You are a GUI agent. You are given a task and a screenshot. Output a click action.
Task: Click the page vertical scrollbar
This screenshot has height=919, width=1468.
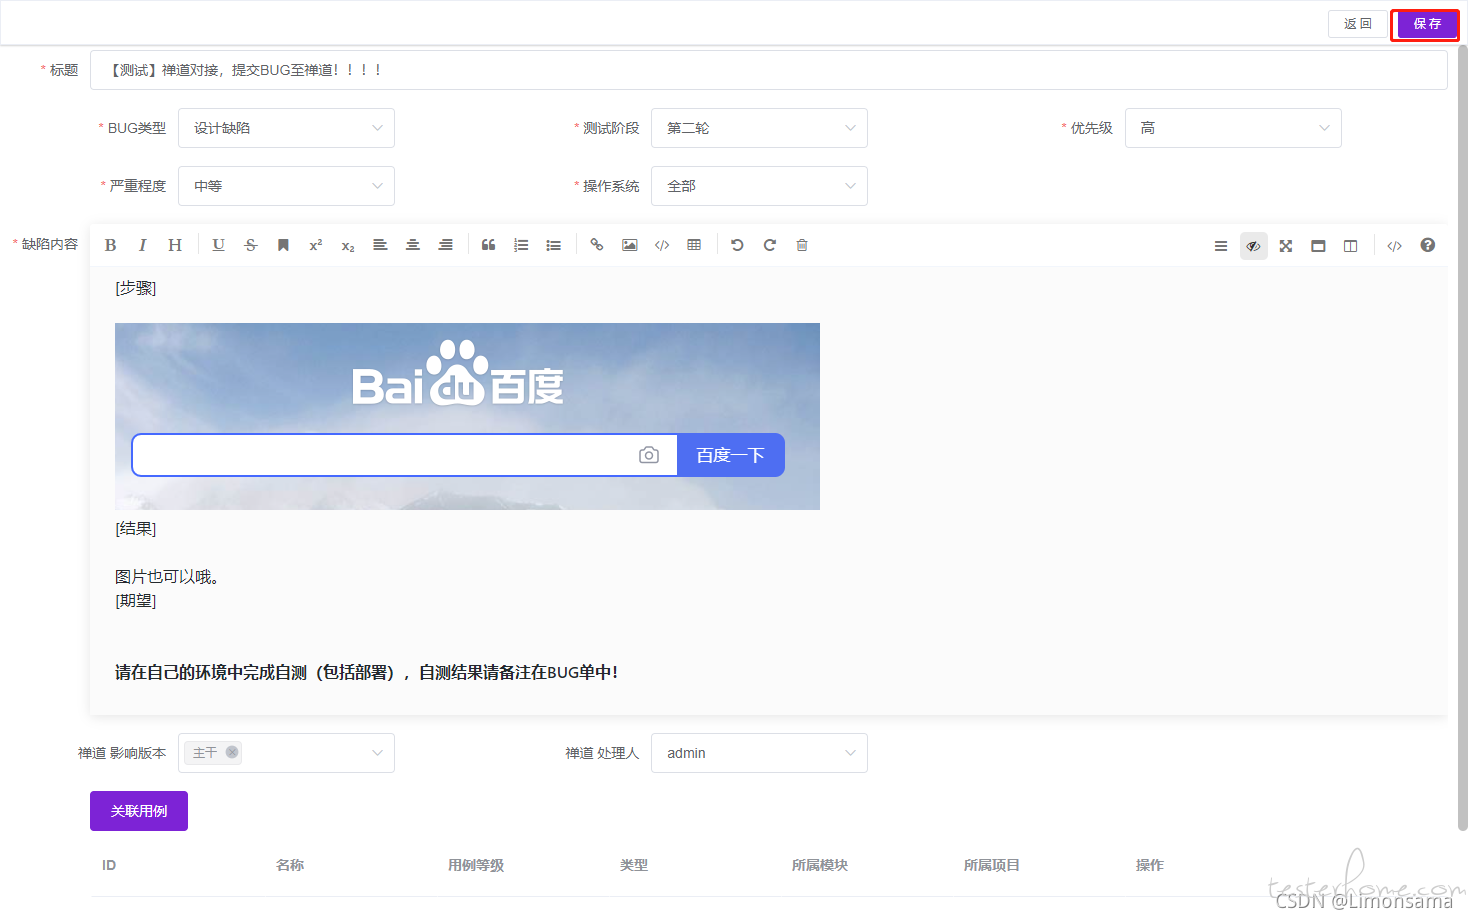(1462, 437)
